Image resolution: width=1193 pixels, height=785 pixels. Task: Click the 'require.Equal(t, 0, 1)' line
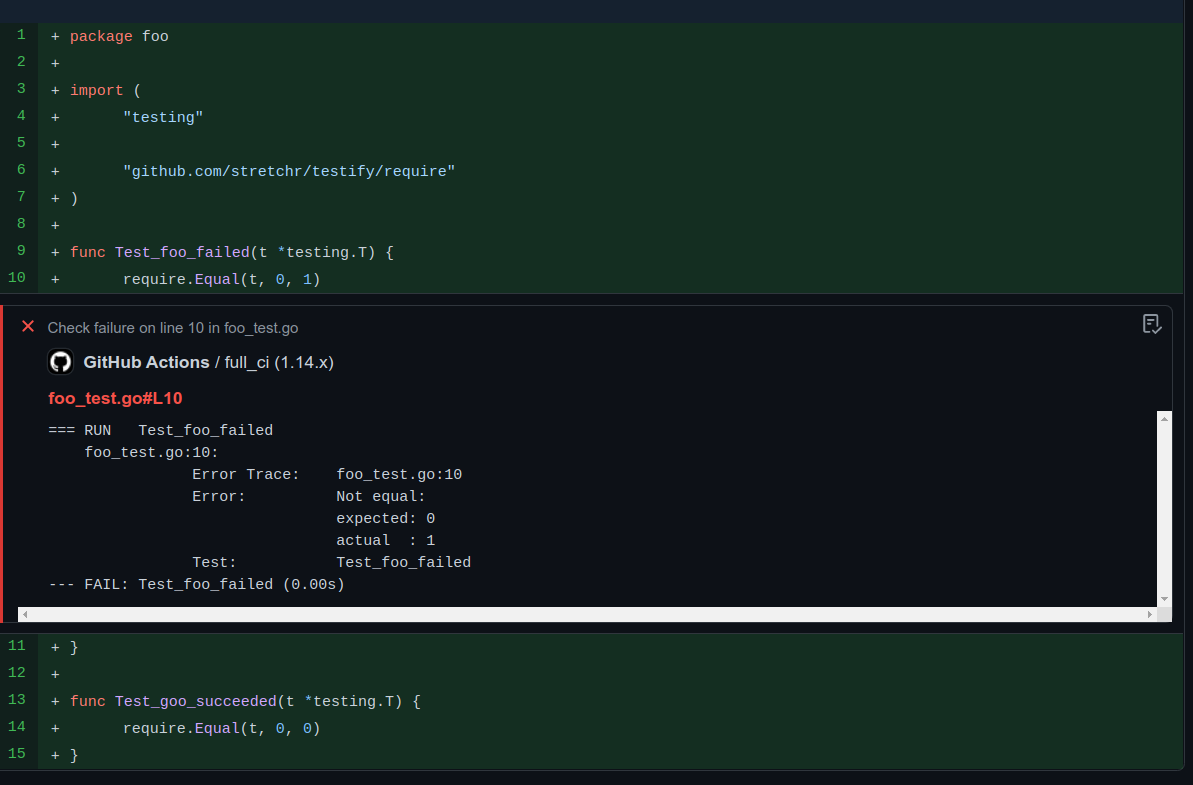pos(221,280)
